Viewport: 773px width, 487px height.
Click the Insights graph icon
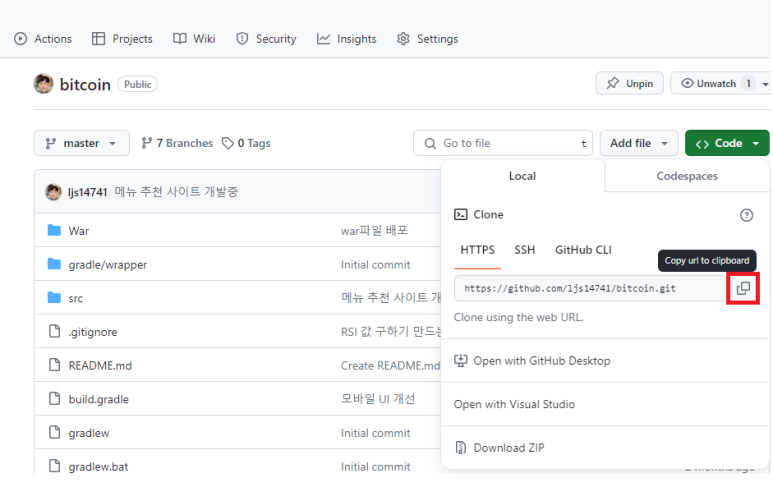point(323,38)
